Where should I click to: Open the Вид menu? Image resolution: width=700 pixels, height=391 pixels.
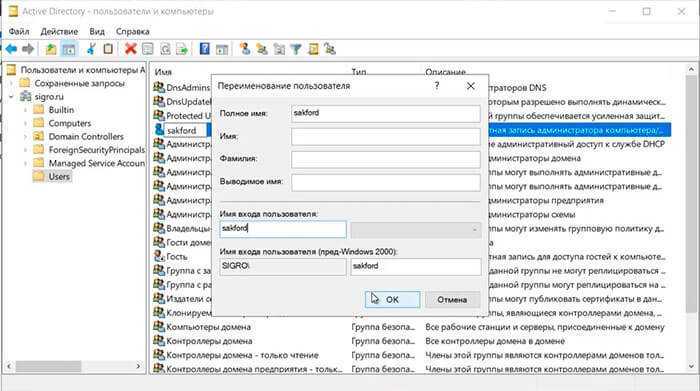point(97,32)
